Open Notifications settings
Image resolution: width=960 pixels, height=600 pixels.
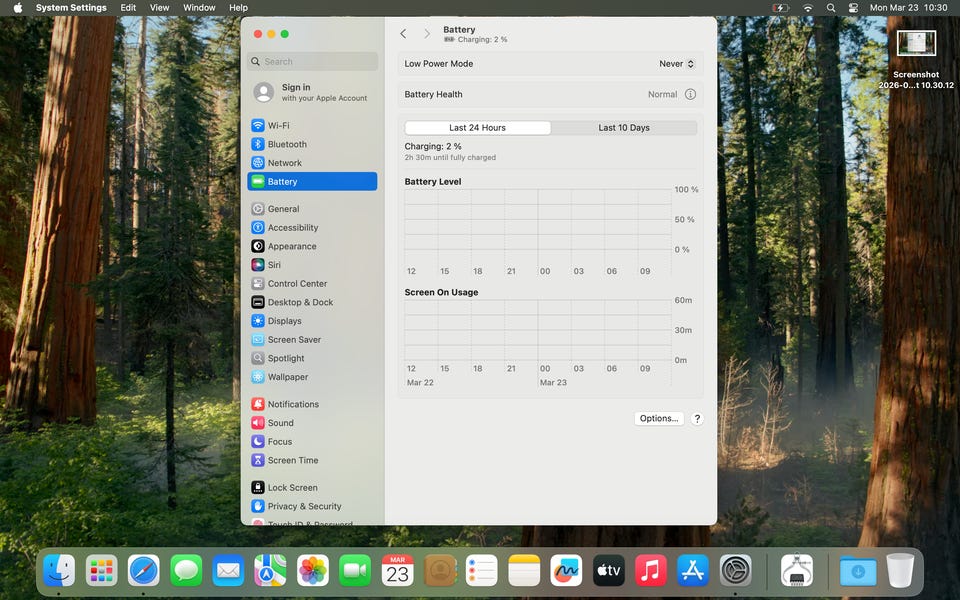pyautogui.click(x=292, y=404)
